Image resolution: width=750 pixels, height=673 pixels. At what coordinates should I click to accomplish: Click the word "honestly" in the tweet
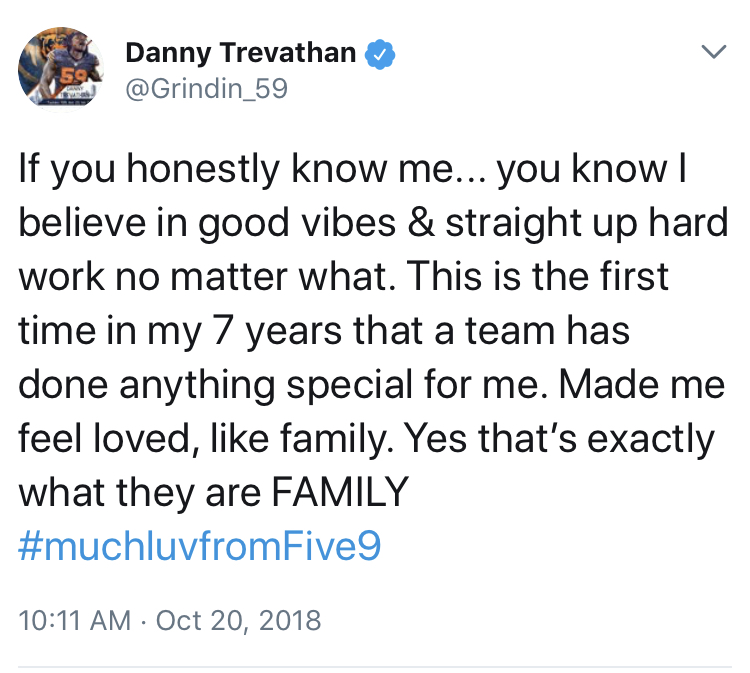point(203,170)
